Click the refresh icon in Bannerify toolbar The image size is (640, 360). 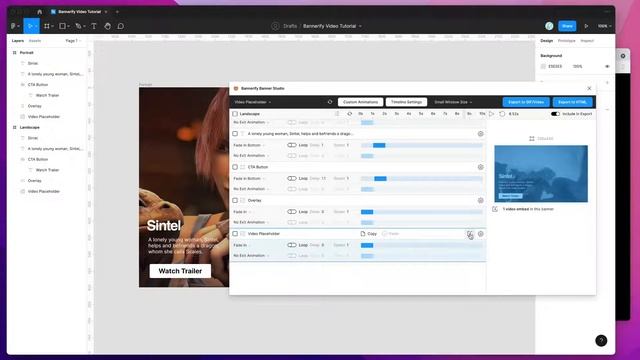click(330, 102)
